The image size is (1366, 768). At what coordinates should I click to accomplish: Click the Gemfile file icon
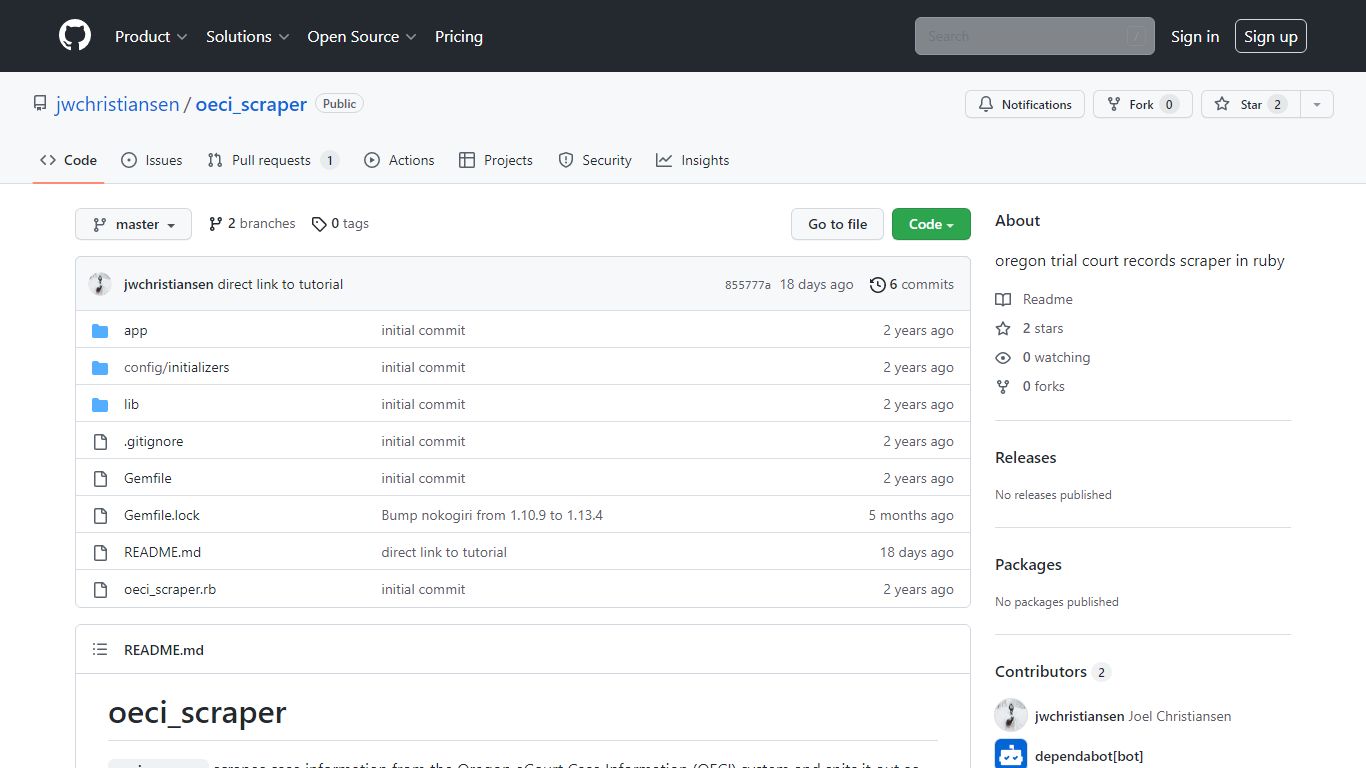point(100,478)
